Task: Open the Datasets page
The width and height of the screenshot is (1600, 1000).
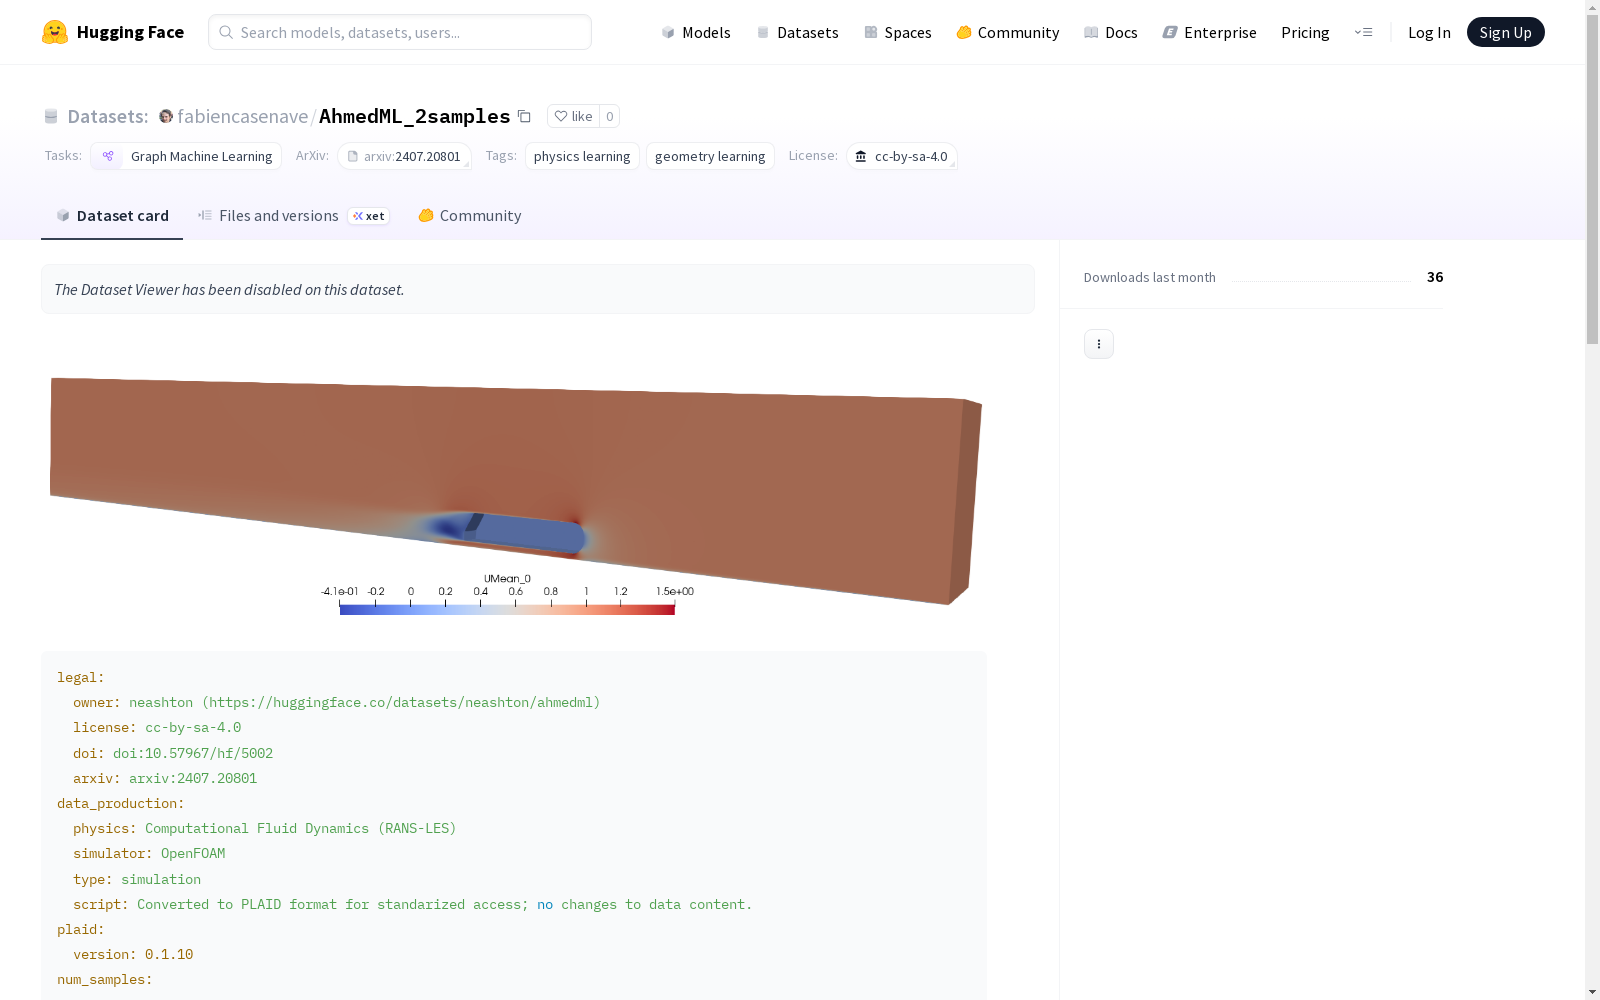Action: pyautogui.click(x=797, y=32)
